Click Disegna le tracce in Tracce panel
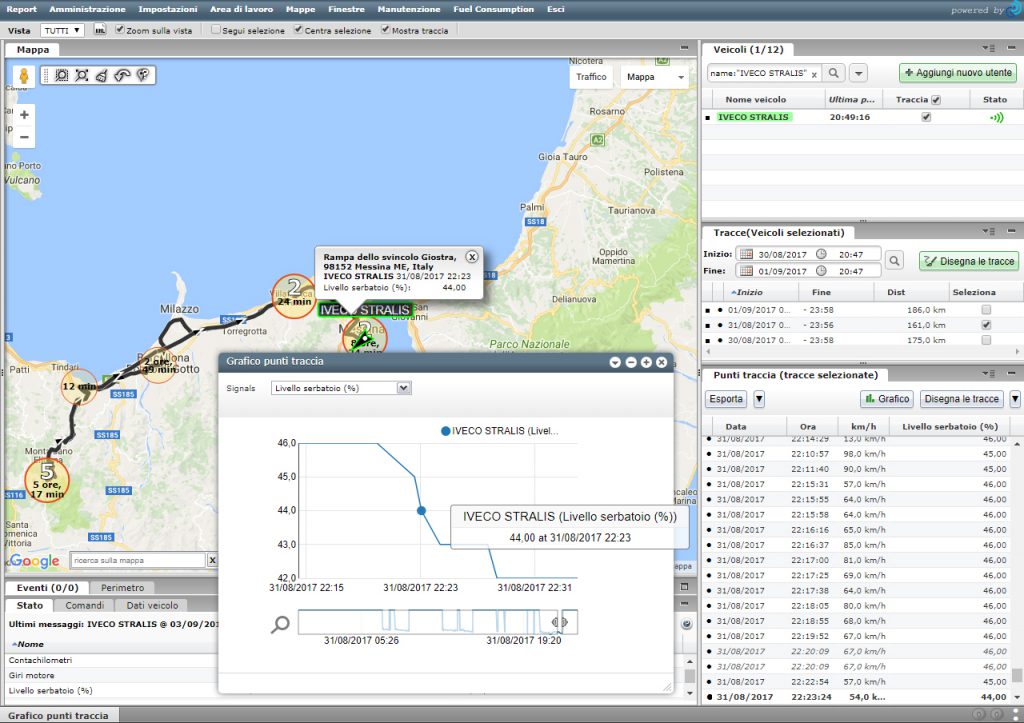This screenshot has width=1024, height=723. pyautogui.click(x=970, y=261)
